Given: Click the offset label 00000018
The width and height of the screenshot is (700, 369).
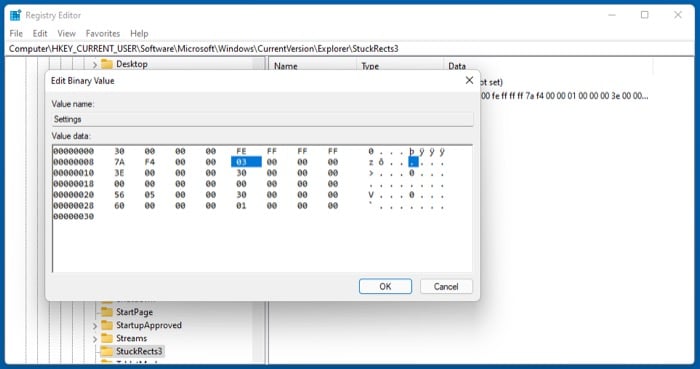Looking at the screenshot, I should tap(74, 184).
